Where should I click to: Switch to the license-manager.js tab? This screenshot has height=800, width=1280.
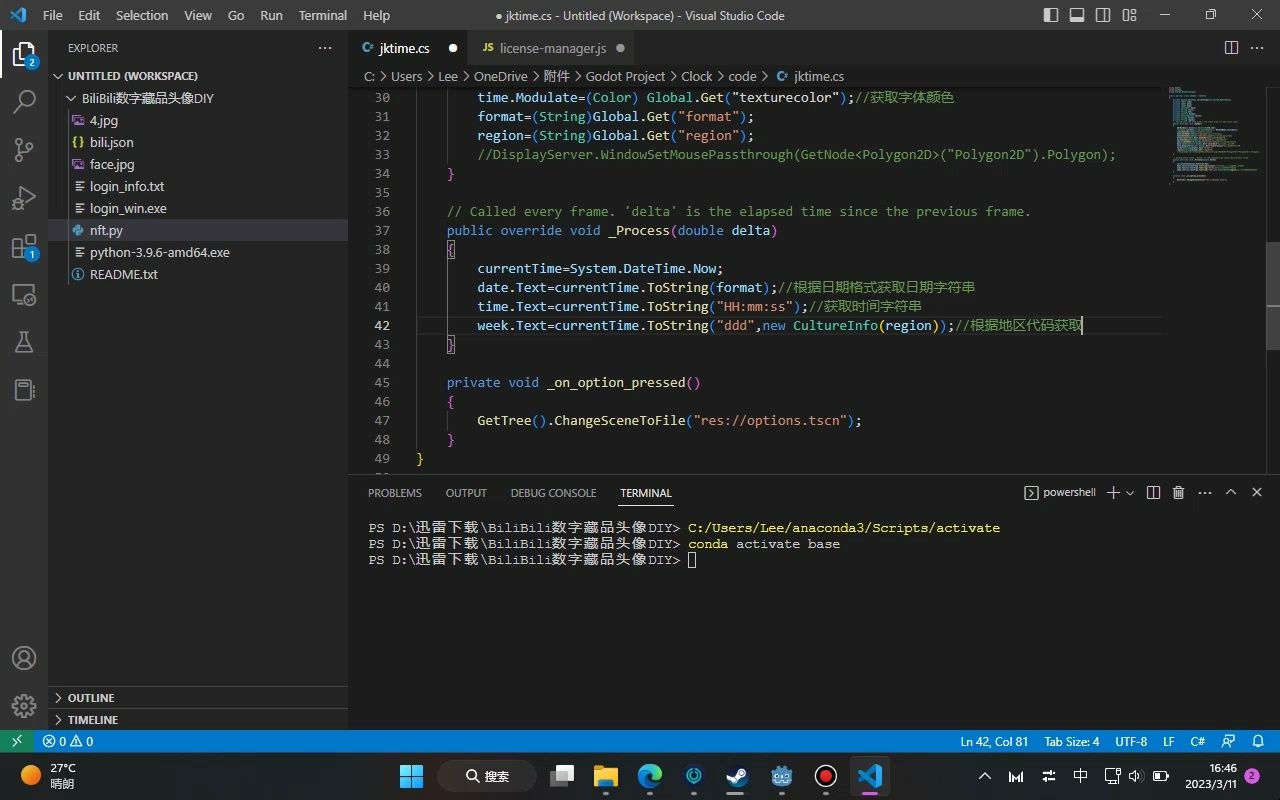pyautogui.click(x=552, y=48)
